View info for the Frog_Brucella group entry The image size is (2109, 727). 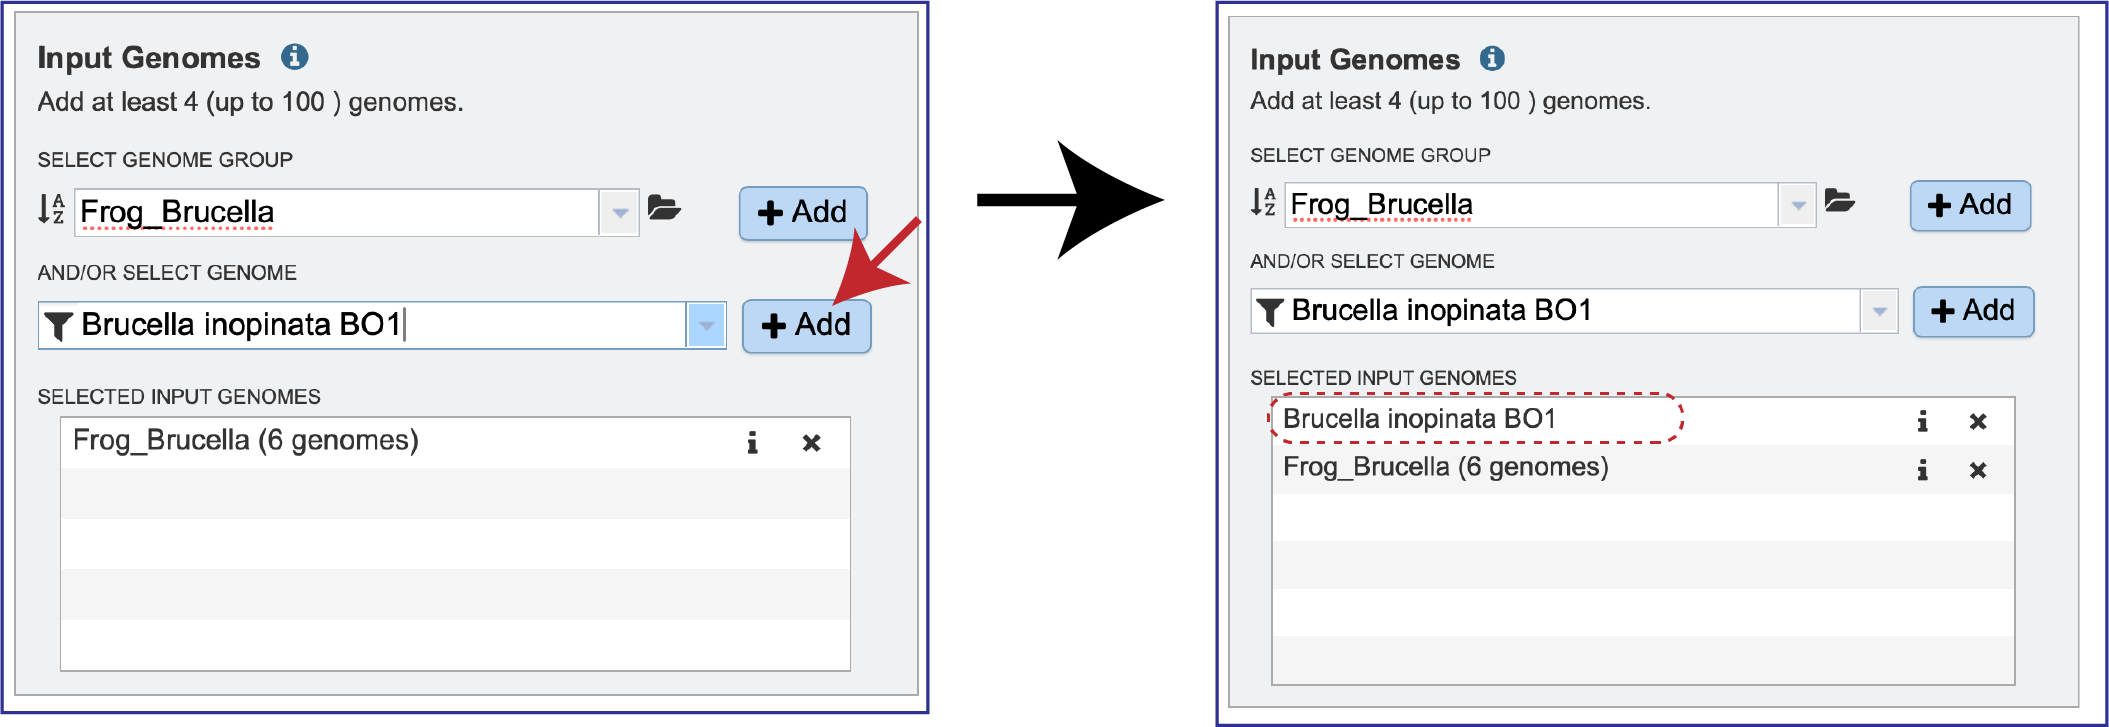tap(752, 441)
